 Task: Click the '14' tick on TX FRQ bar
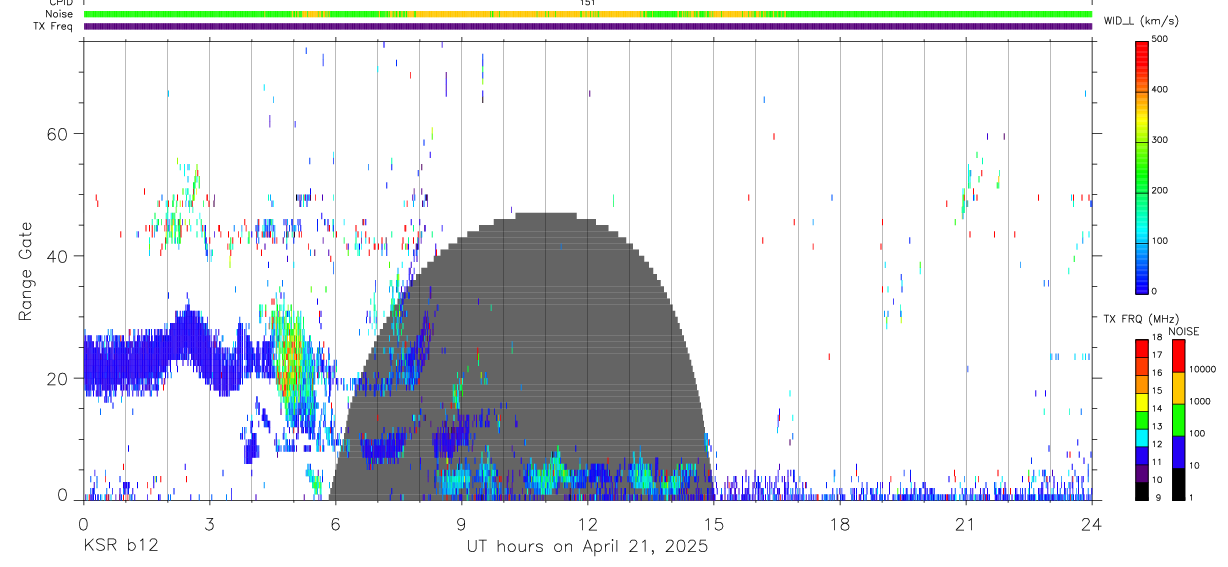(x=1158, y=408)
